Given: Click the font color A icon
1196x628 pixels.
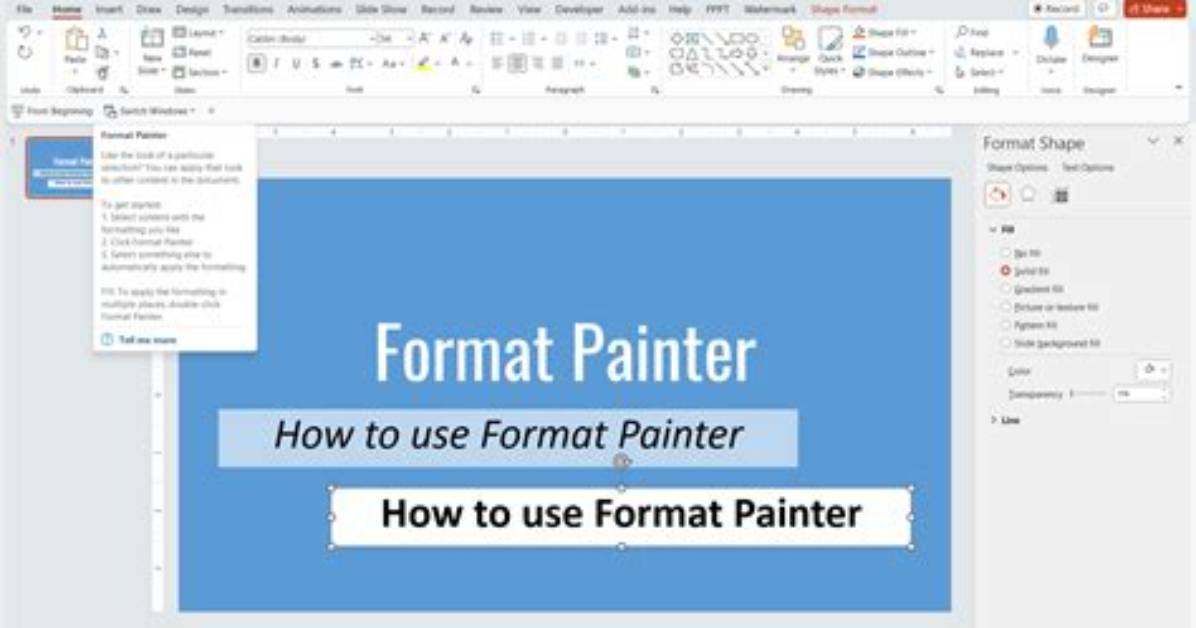Looking at the screenshot, I should click(455, 64).
